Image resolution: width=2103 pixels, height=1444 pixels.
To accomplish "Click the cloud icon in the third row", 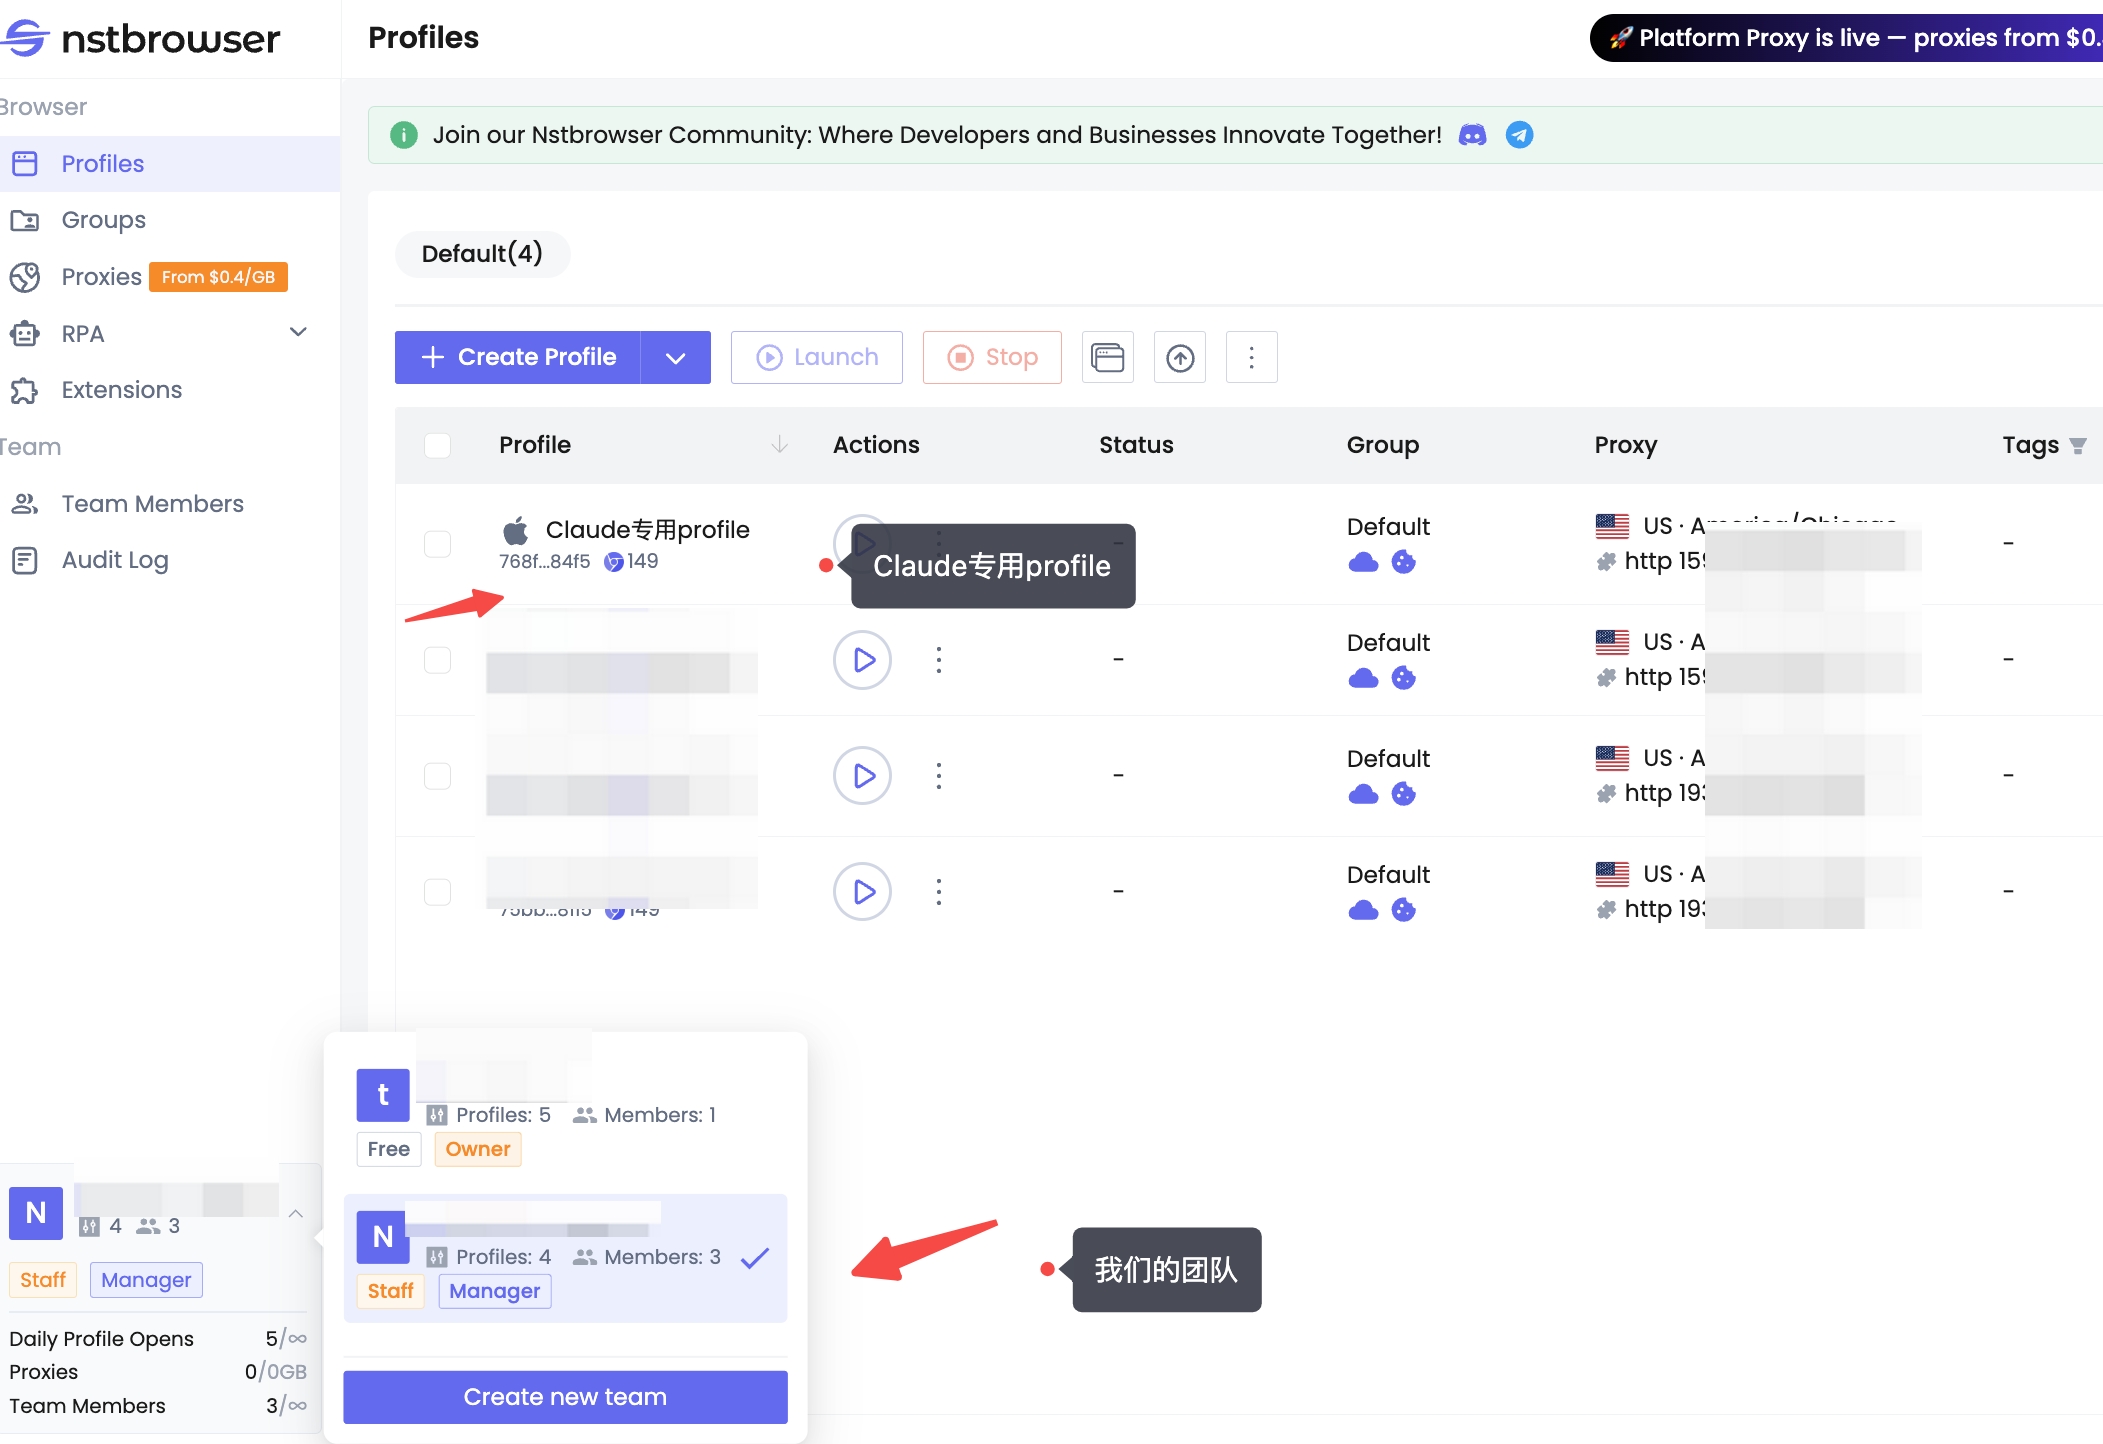I will coord(1363,794).
